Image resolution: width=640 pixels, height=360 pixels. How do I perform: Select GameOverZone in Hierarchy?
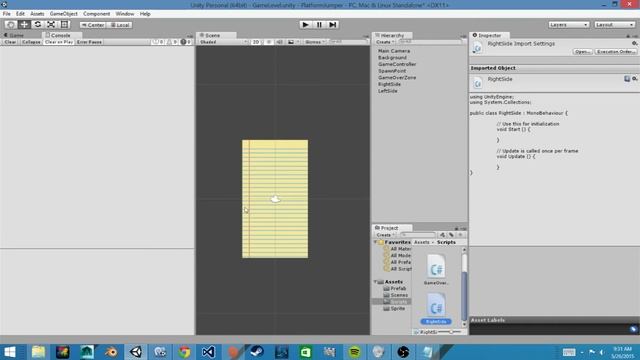pos(397,78)
